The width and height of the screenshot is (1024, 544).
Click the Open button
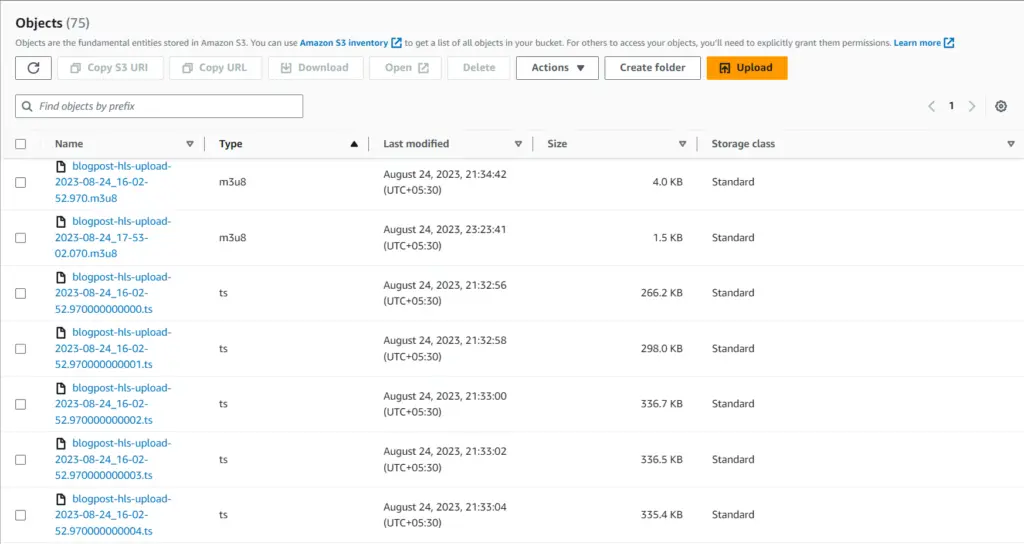(x=406, y=68)
